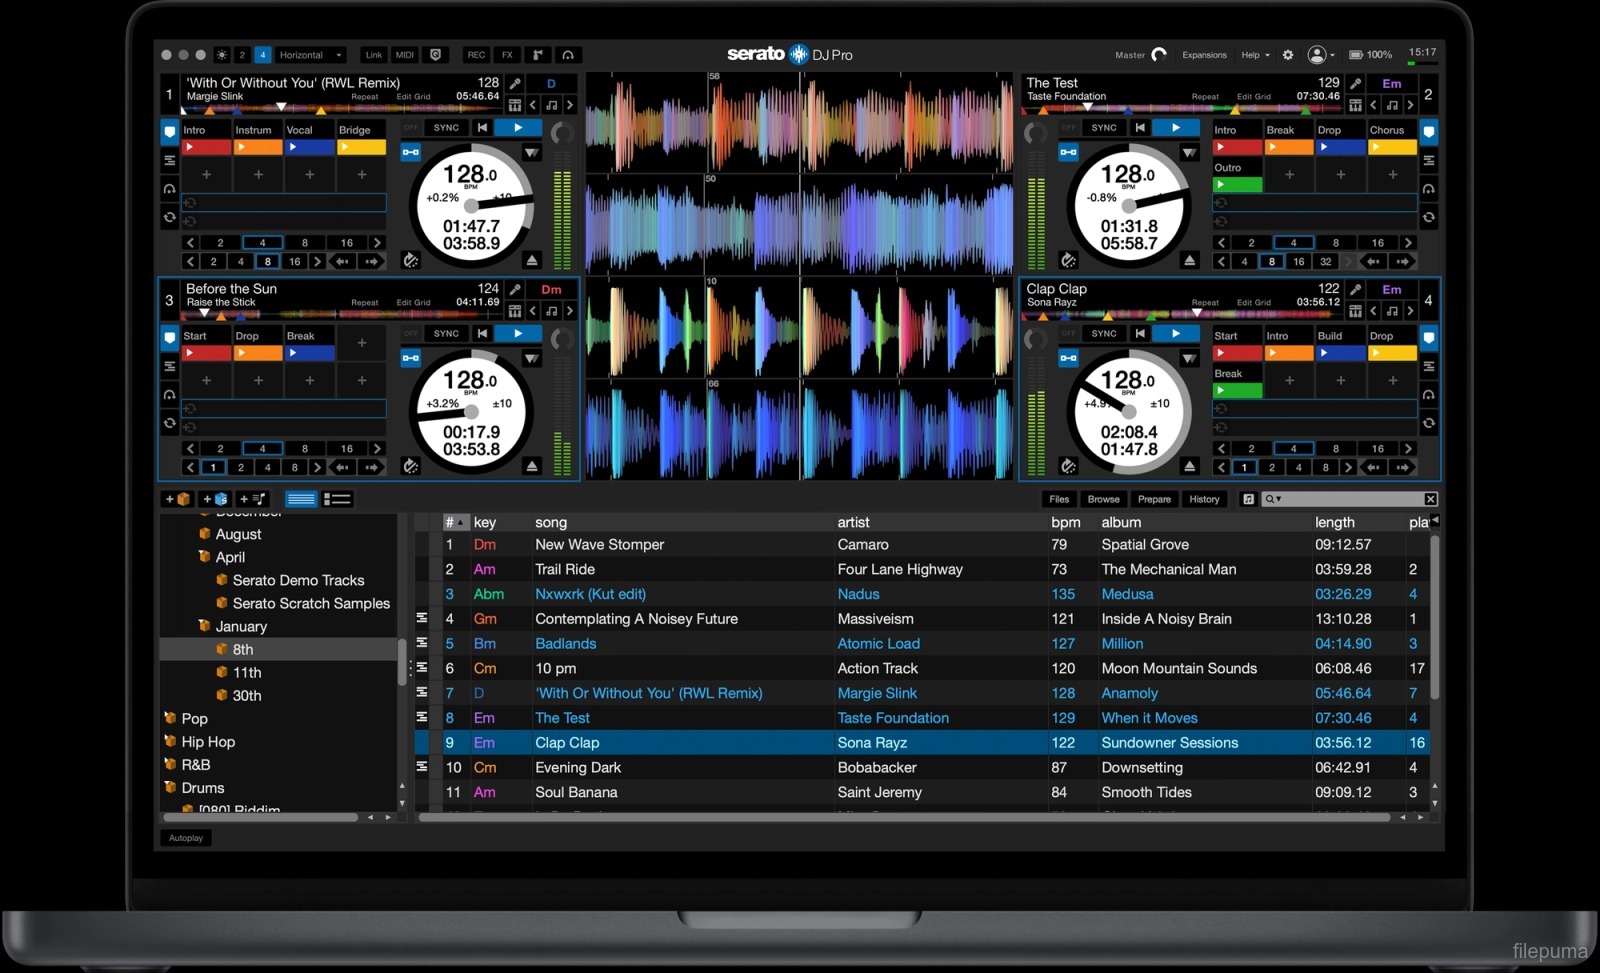The height and width of the screenshot is (973, 1600).
Task: Open the History tab
Action: [1204, 499]
